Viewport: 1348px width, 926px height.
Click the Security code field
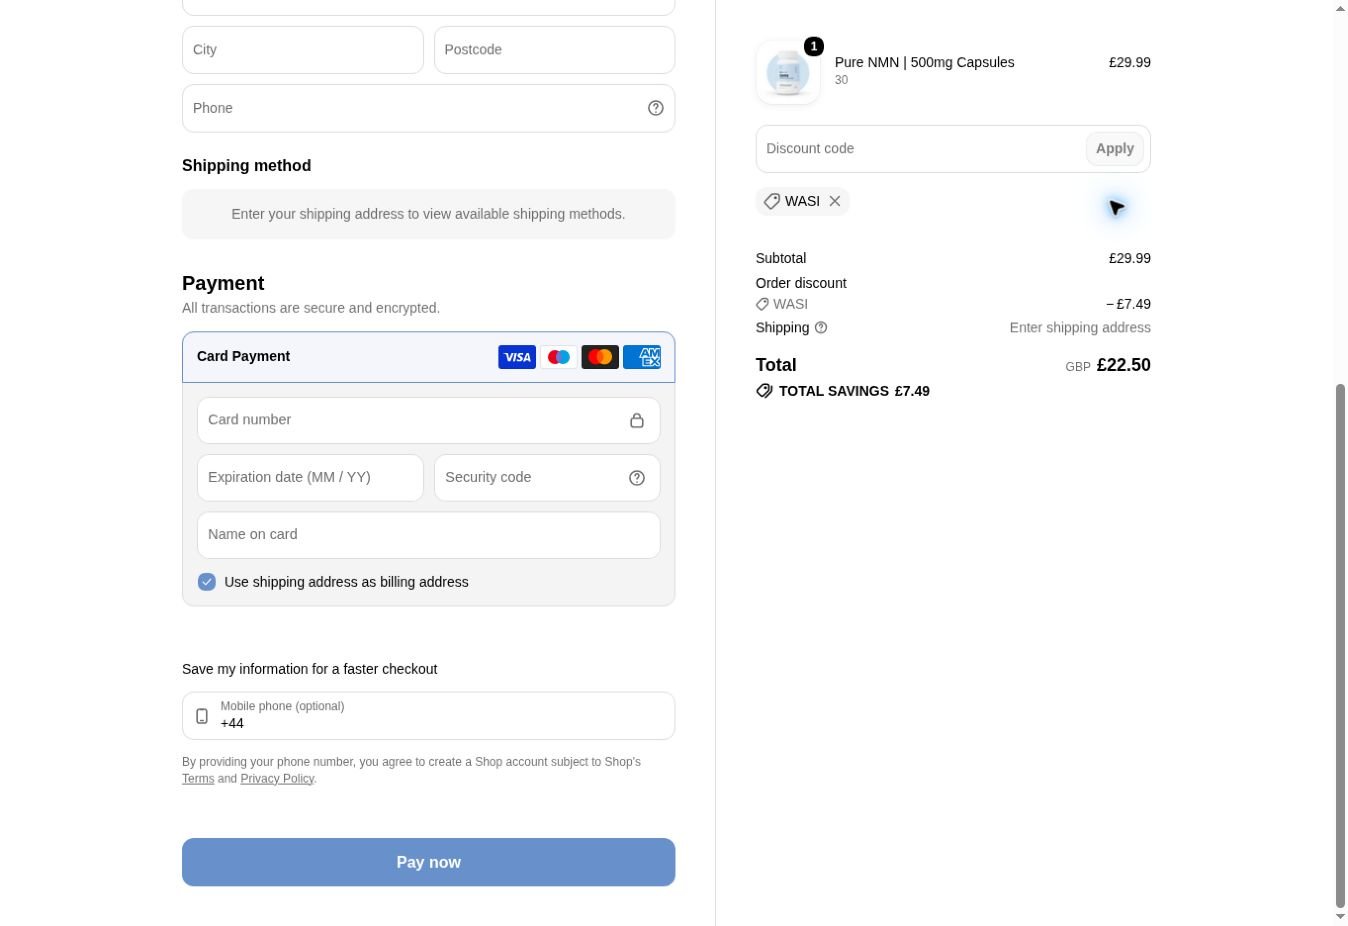tap(547, 478)
